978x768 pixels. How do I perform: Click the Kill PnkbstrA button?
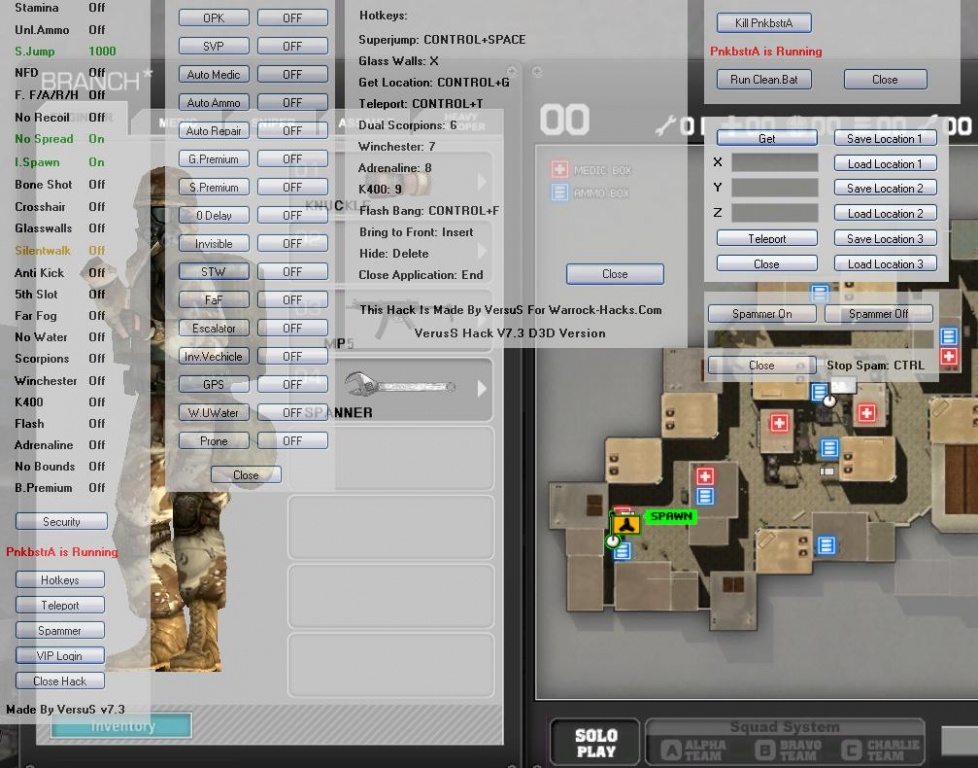coord(764,23)
